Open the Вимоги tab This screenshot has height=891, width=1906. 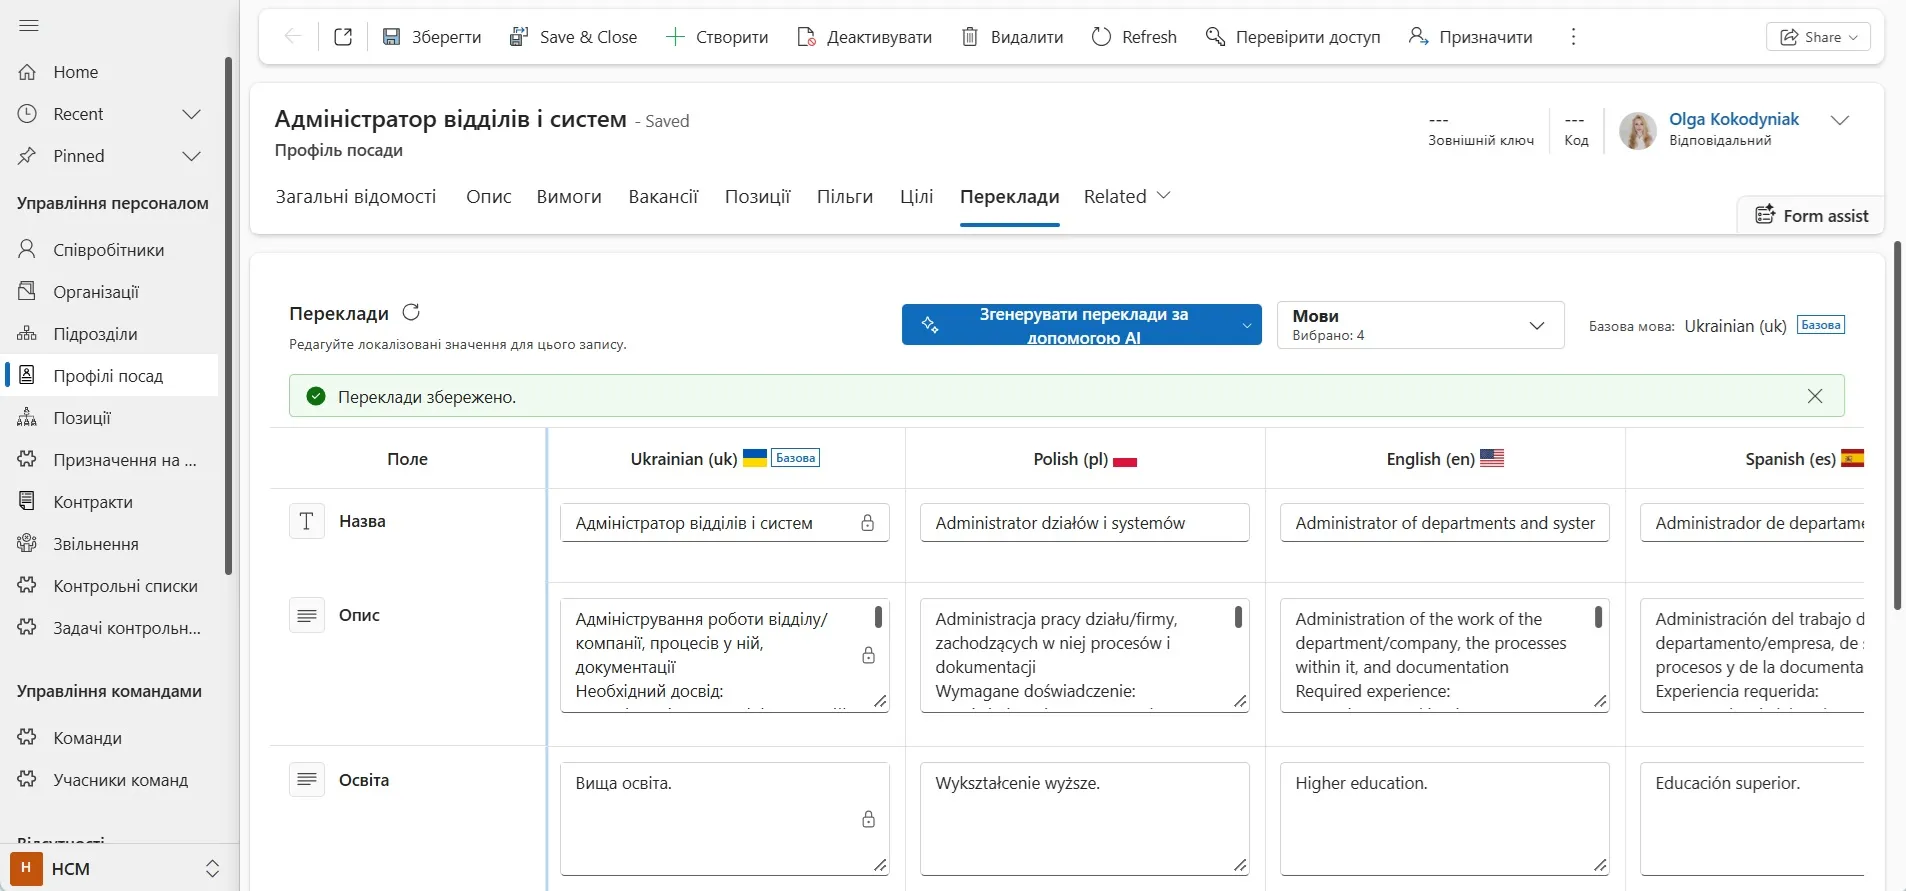coord(569,197)
